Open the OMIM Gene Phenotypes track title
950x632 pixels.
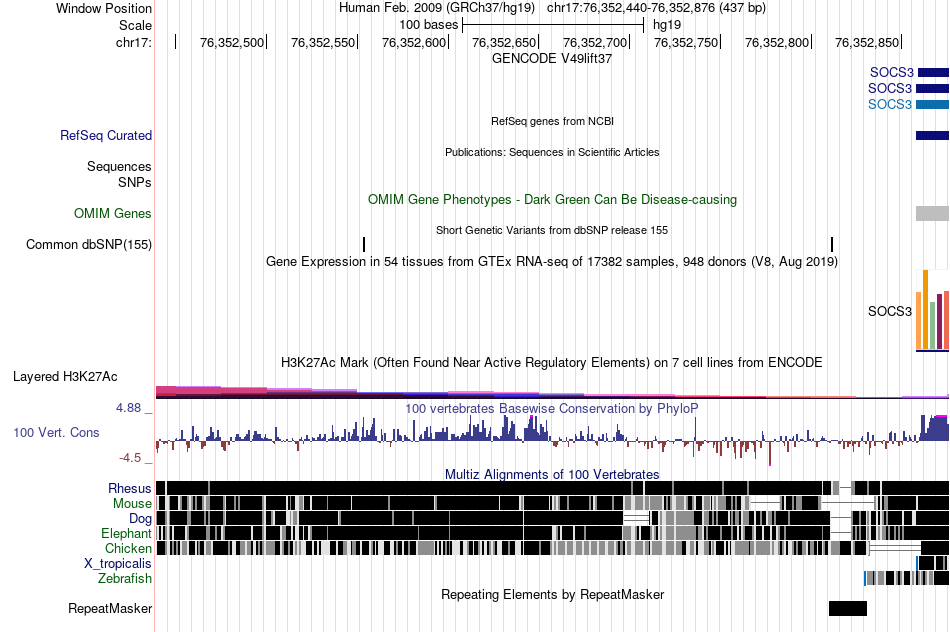(x=553, y=199)
